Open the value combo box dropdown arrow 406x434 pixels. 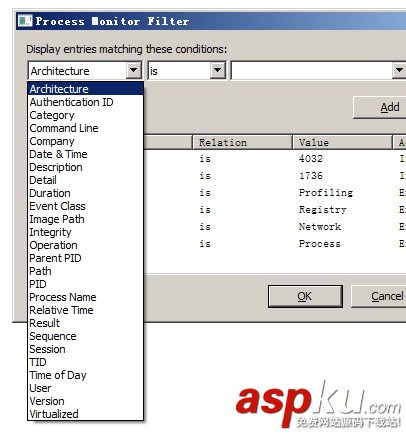[x=399, y=70]
